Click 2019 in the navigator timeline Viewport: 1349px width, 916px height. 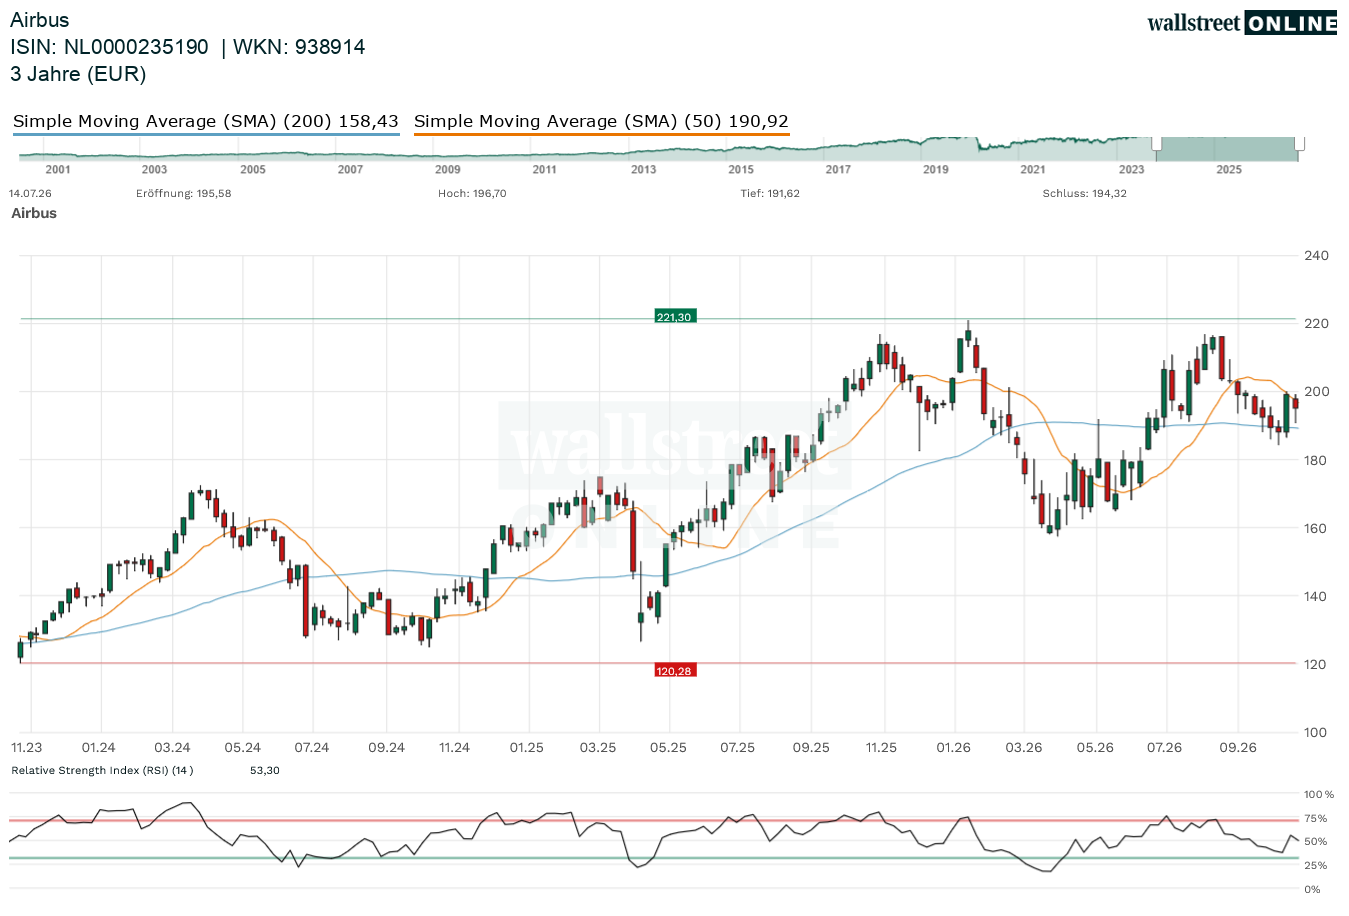(x=936, y=169)
